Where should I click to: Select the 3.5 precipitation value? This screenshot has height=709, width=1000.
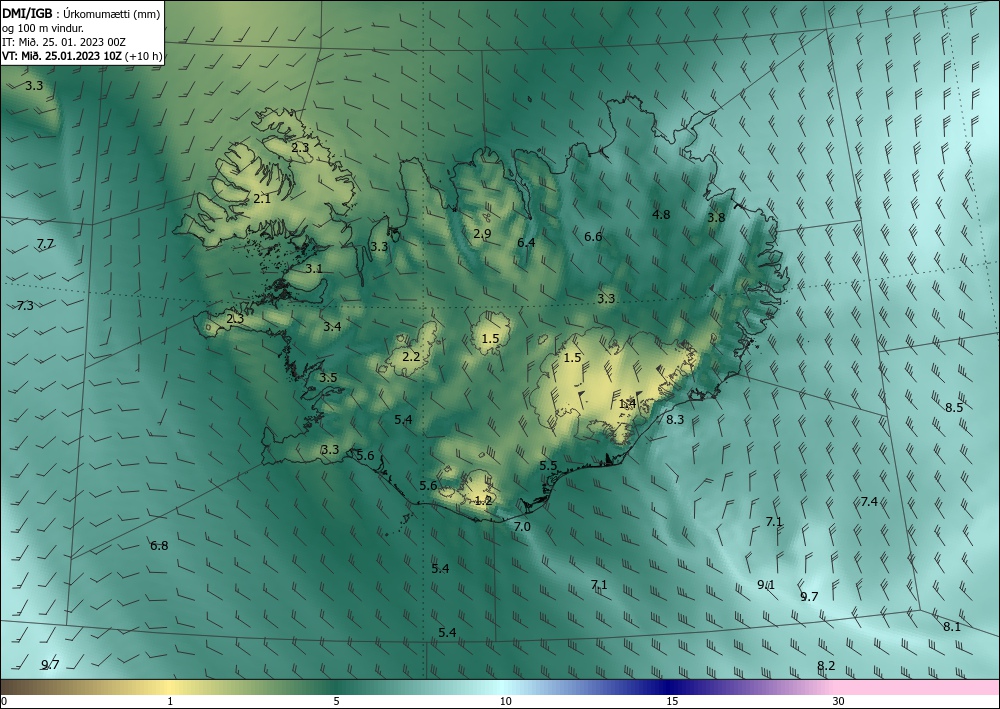(328, 378)
